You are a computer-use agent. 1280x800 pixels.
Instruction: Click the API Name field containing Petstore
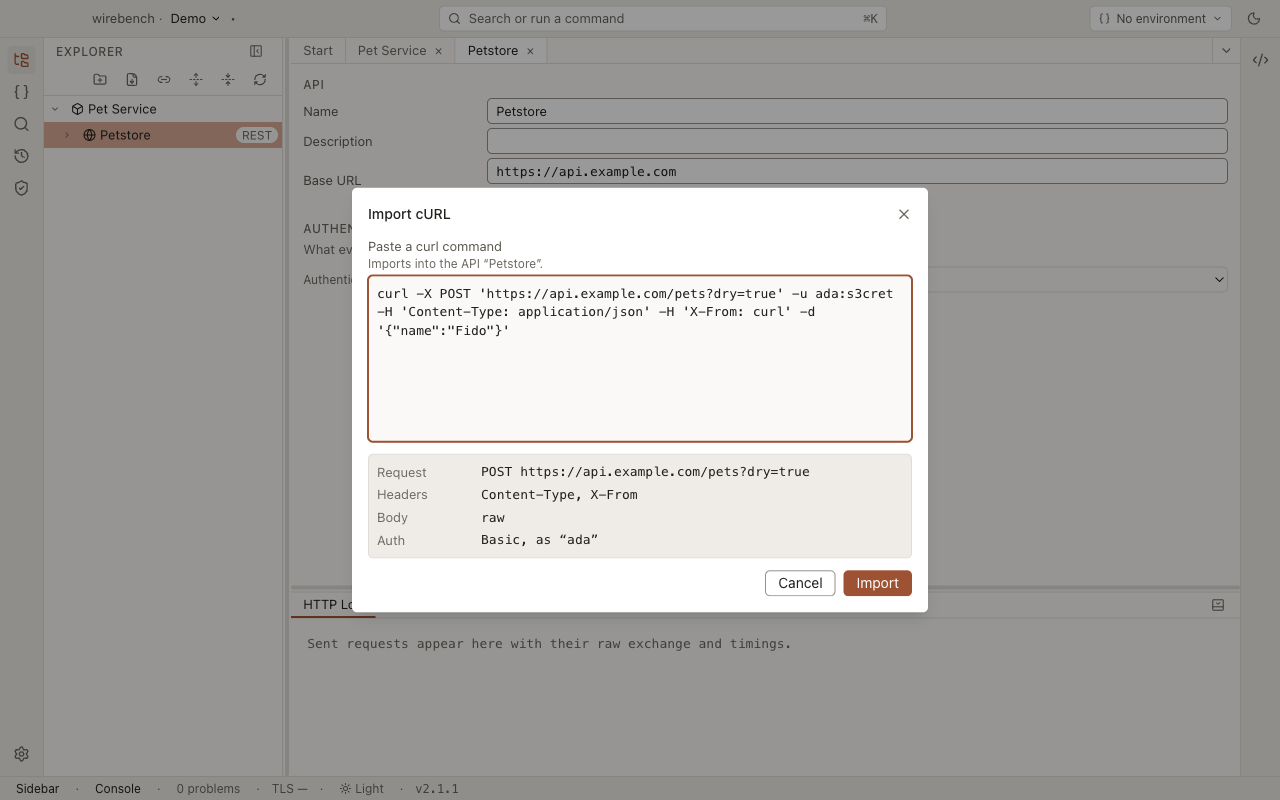857,111
